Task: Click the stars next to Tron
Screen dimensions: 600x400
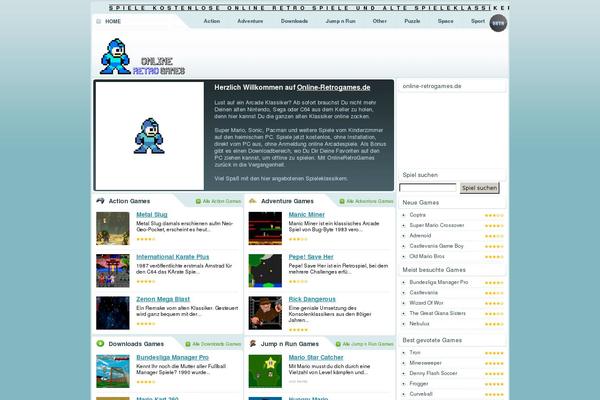Action: pos(494,353)
